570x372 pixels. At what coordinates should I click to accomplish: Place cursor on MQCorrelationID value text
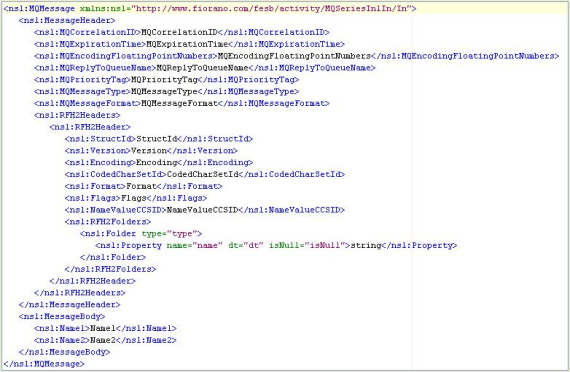tap(179, 32)
